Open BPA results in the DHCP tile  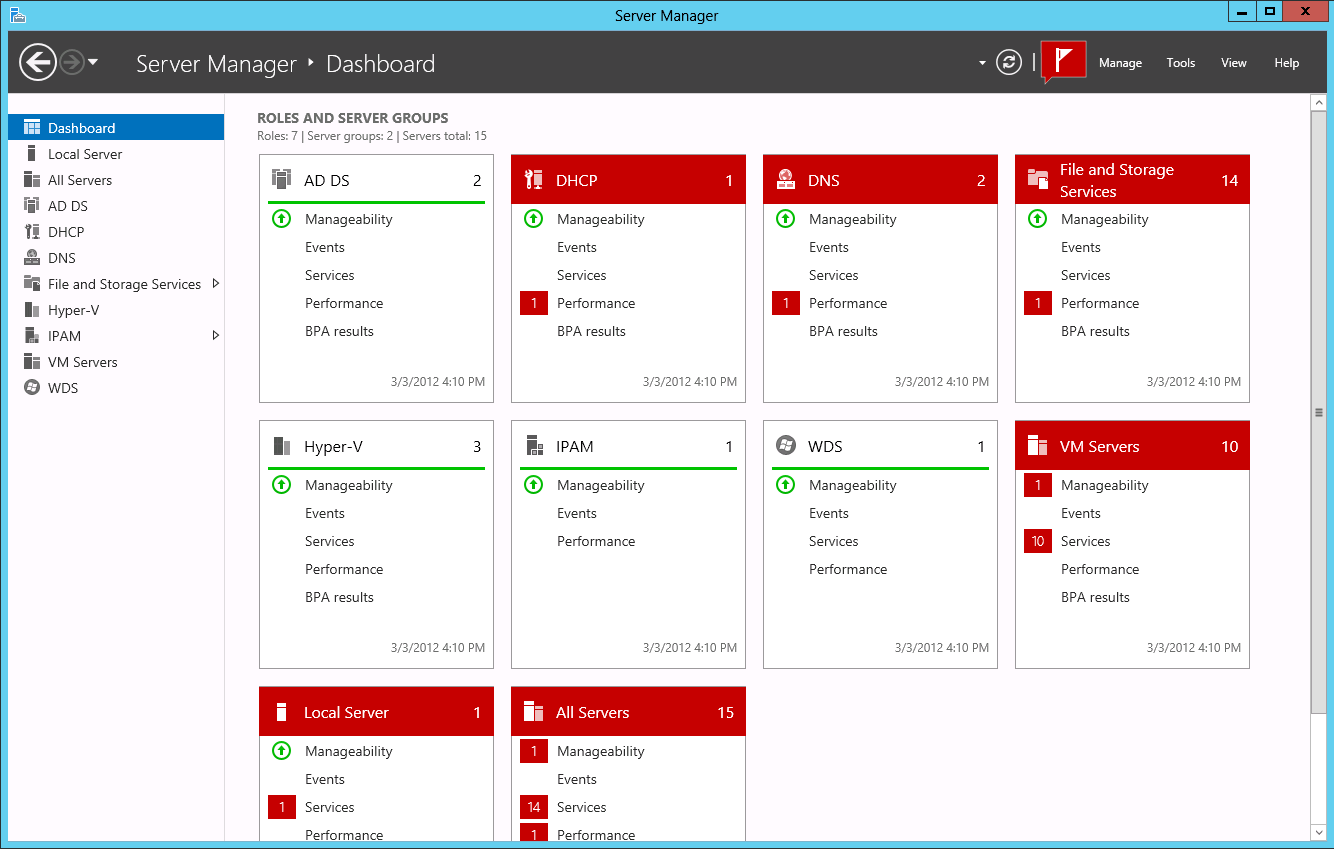(x=591, y=331)
